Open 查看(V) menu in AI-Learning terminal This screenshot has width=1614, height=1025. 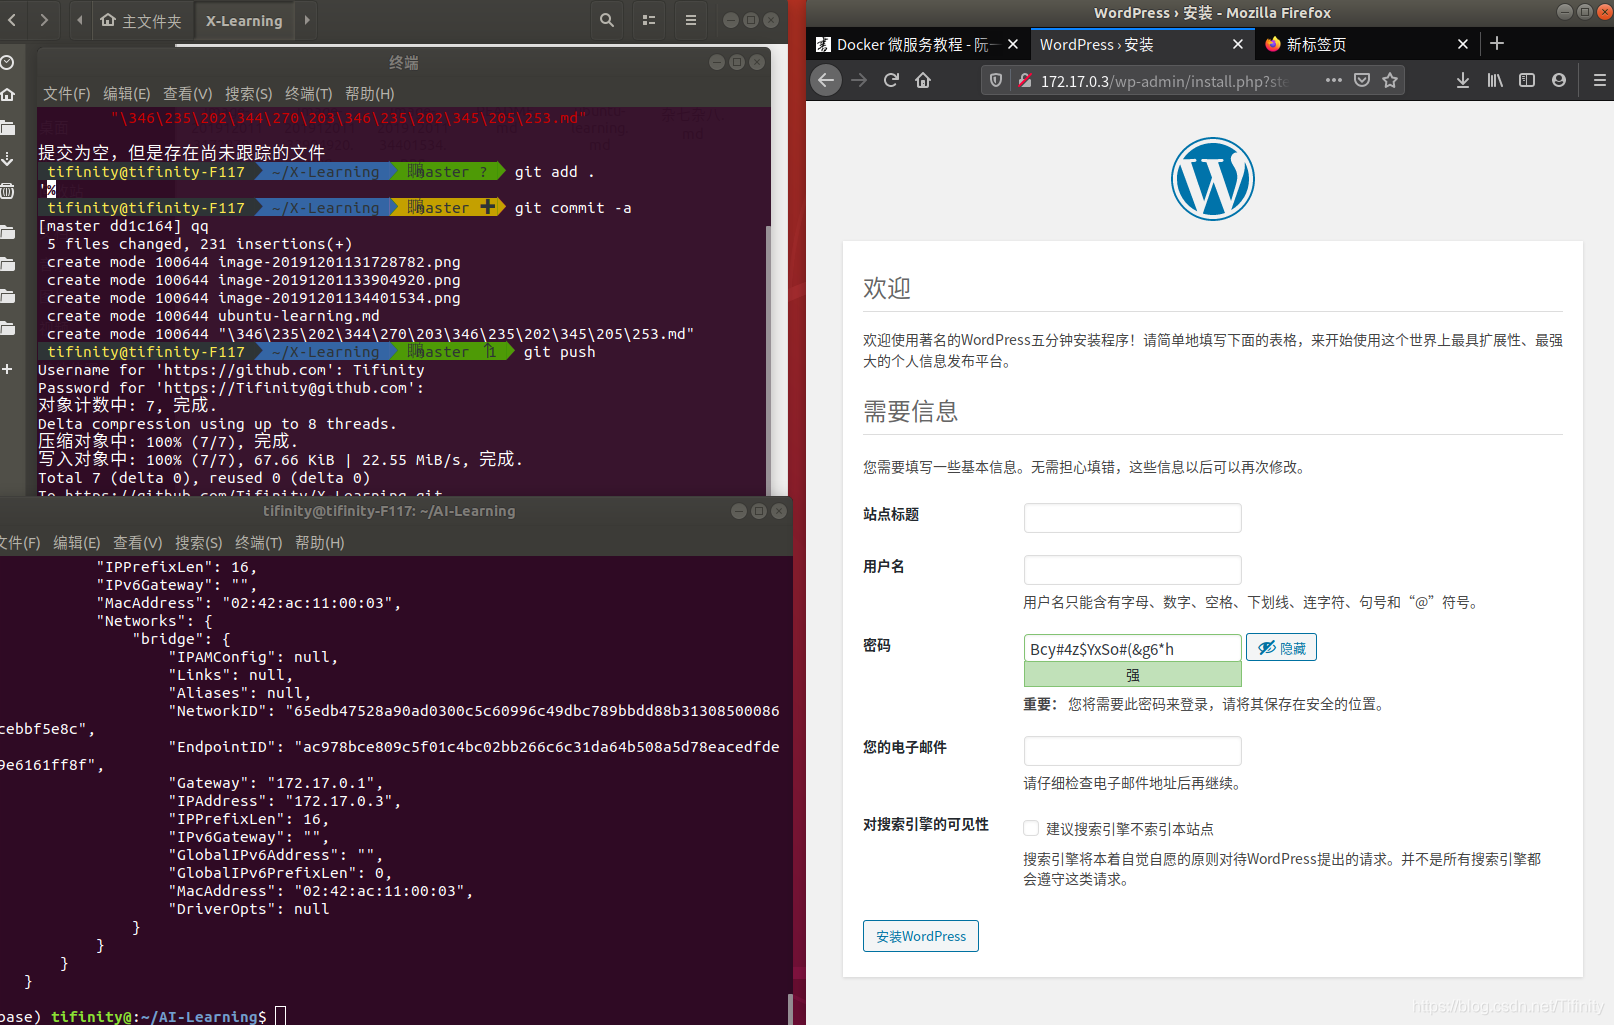click(x=137, y=543)
